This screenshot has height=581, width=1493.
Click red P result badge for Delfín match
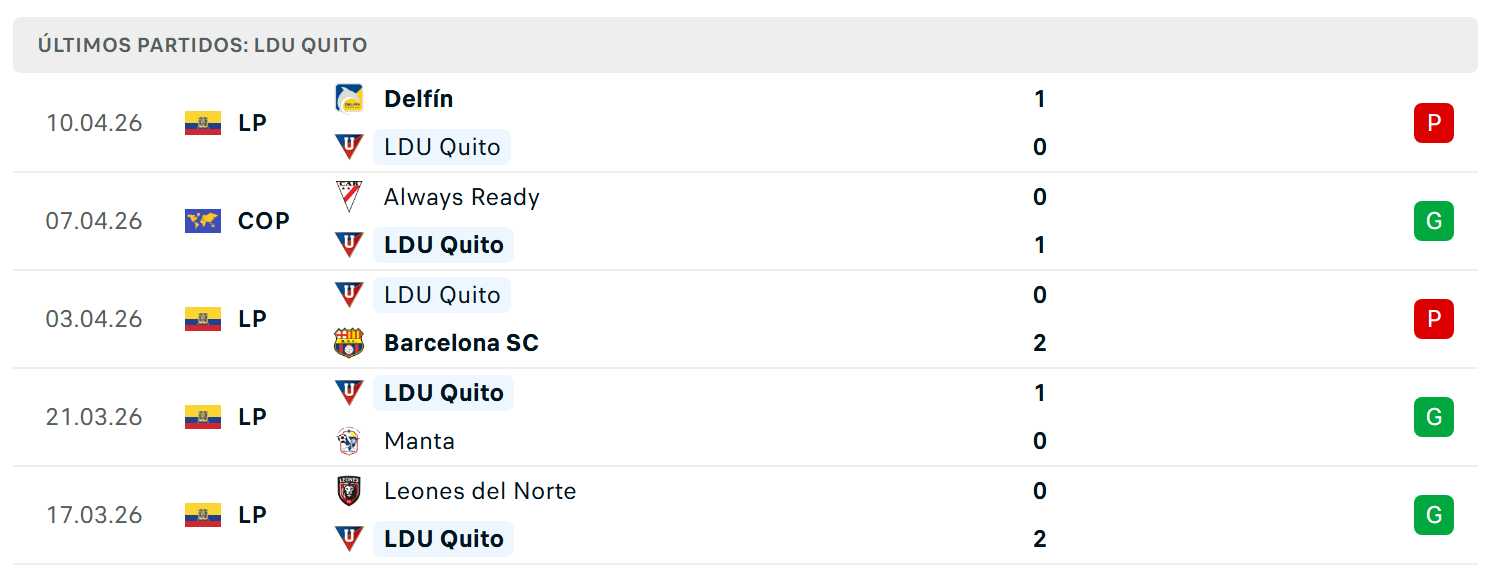(x=1433, y=123)
